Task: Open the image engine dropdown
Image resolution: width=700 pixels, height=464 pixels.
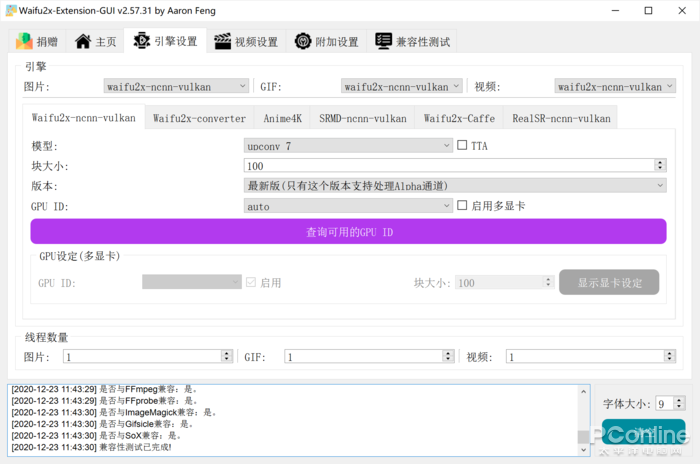Action: [177, 87]
